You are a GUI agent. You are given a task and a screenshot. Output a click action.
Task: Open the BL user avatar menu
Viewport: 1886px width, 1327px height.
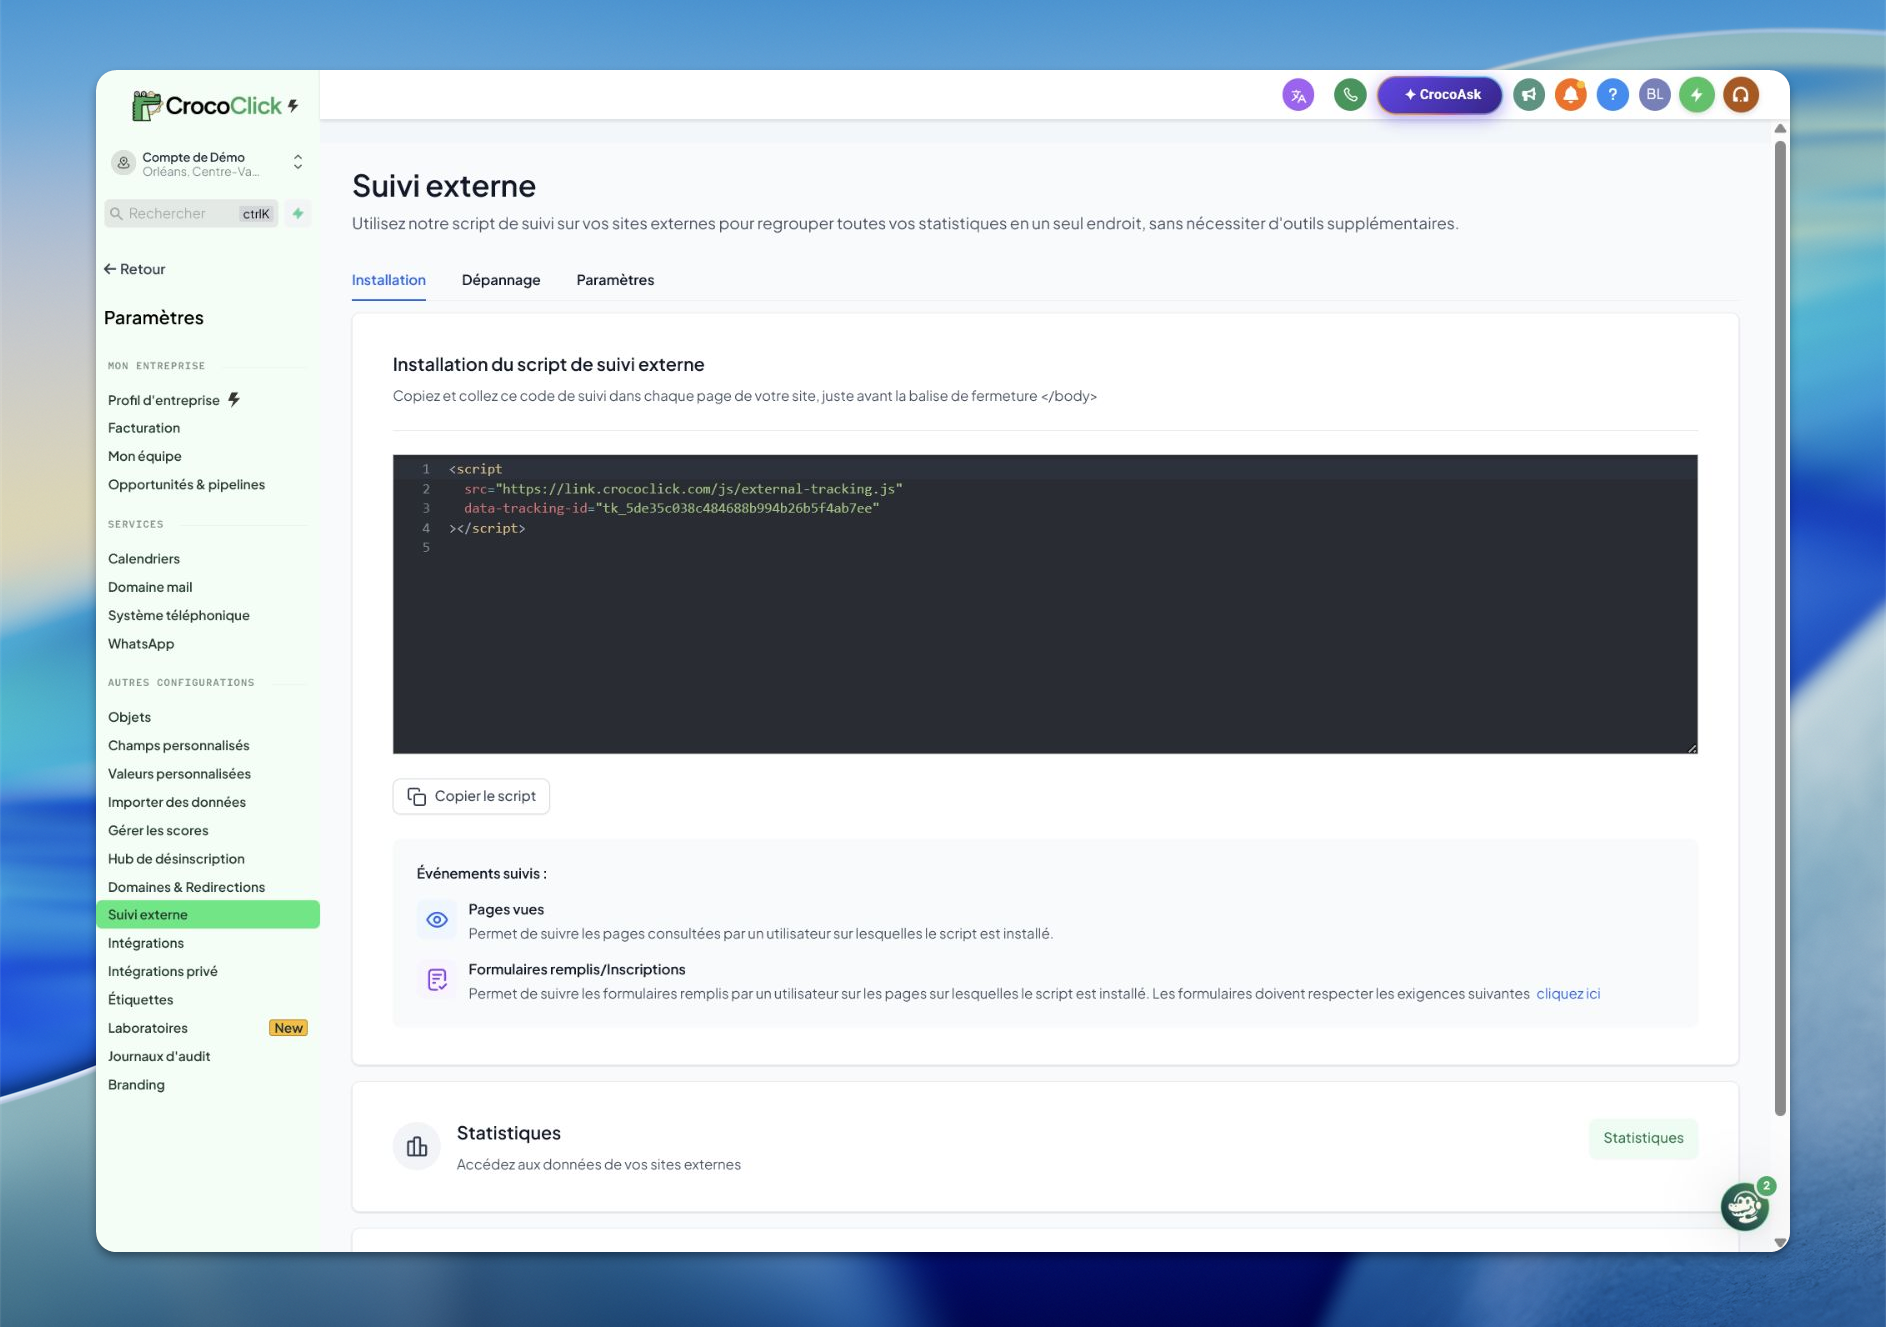click(x=1655, y=95)
